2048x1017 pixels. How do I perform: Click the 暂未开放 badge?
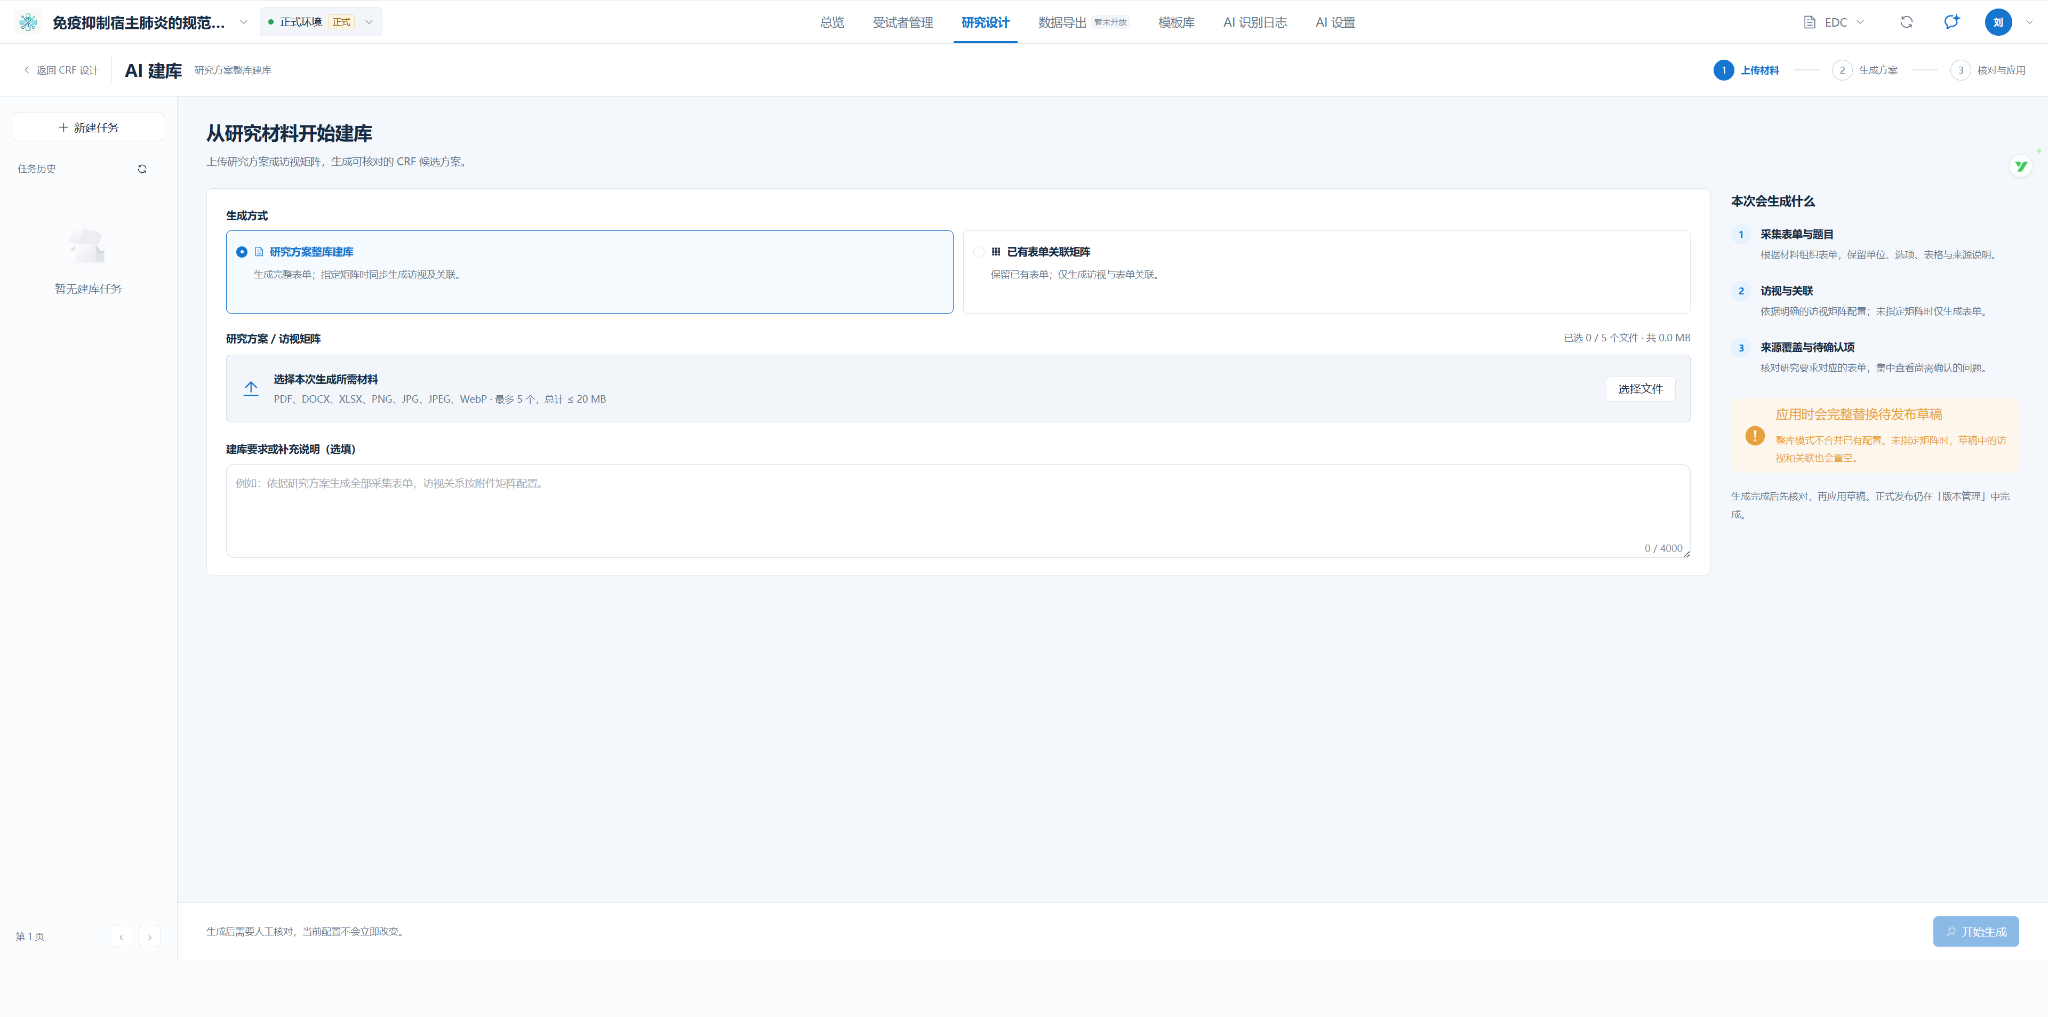pos(1110,22)
